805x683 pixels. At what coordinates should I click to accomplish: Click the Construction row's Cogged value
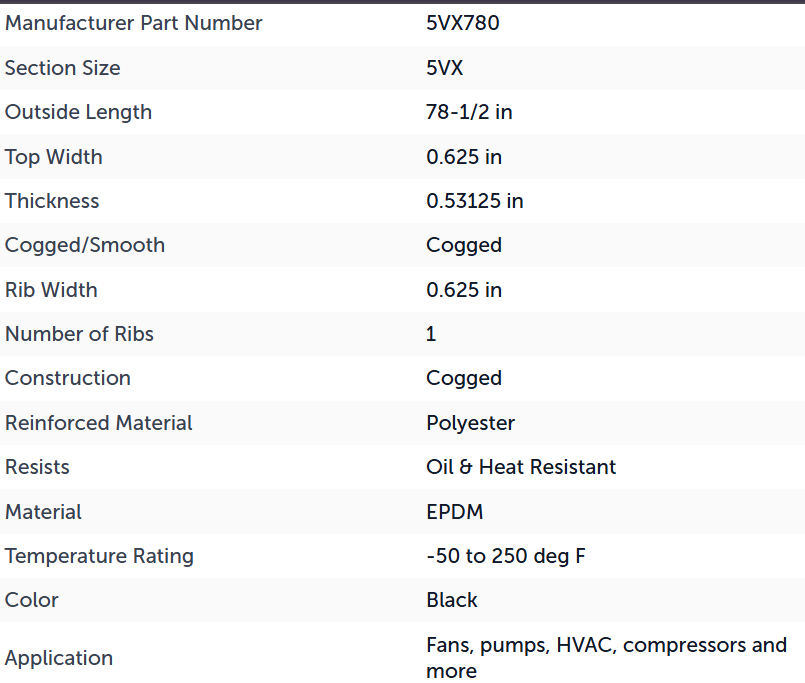click(x=464, y=379)
